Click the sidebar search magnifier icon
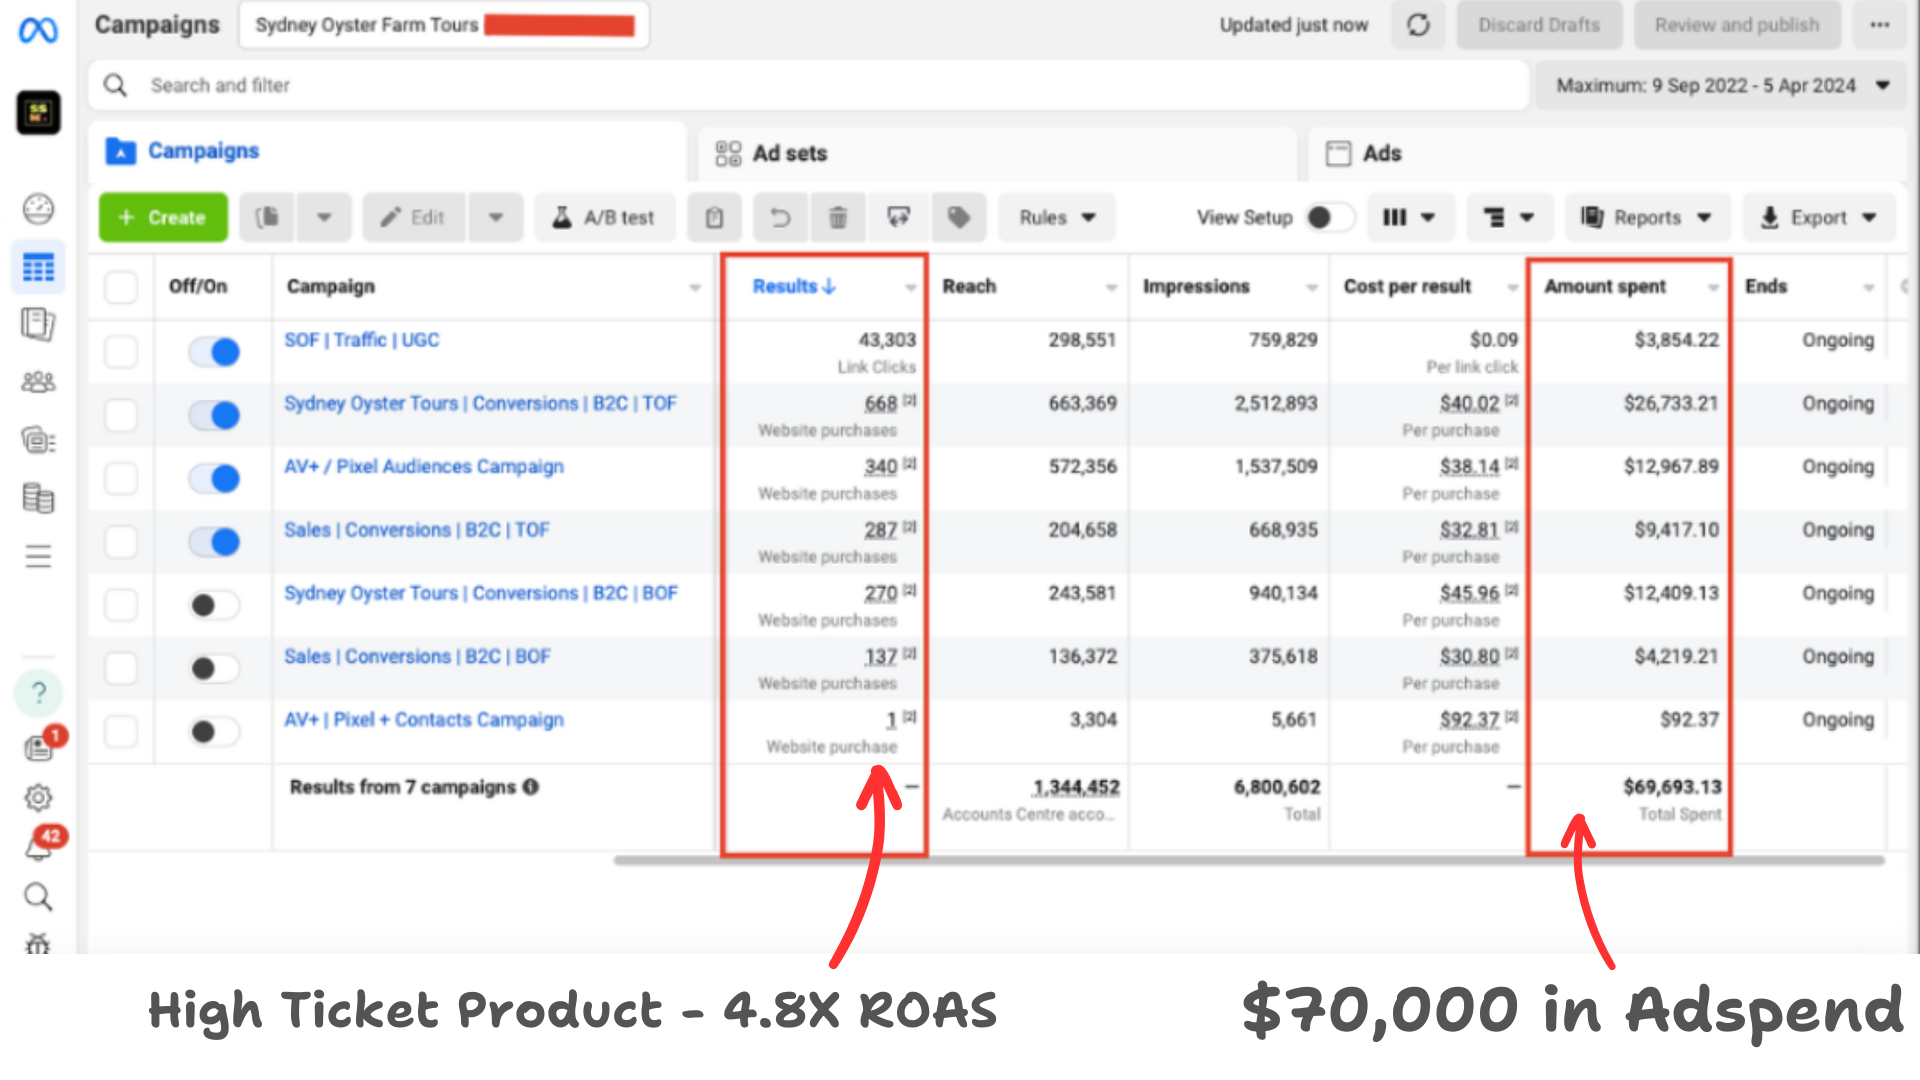Screen dimensions: 1920x1080 point(38,897)
